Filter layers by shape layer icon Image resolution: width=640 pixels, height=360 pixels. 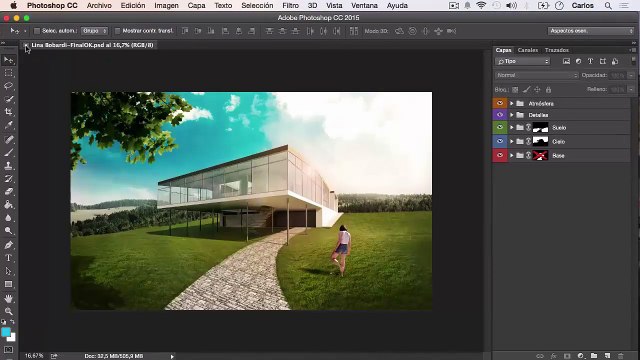point(602,61)
